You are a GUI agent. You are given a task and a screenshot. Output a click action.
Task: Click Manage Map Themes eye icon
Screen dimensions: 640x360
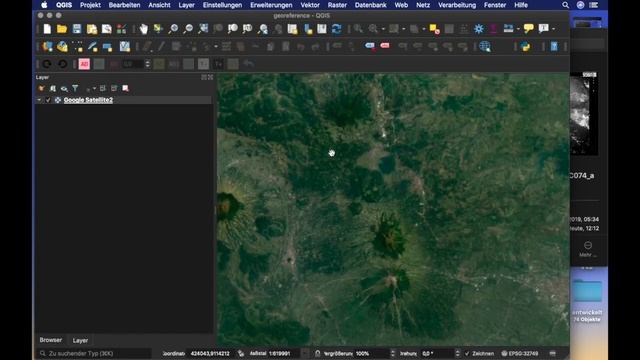[64, 88]
